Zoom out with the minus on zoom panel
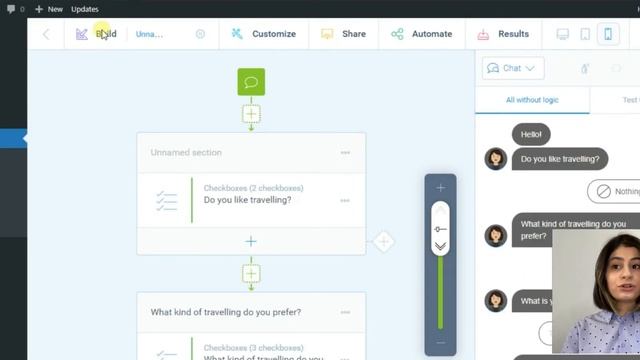Image resolution: width=640 pixels, height=360 pixels. [x=440, y=343]
